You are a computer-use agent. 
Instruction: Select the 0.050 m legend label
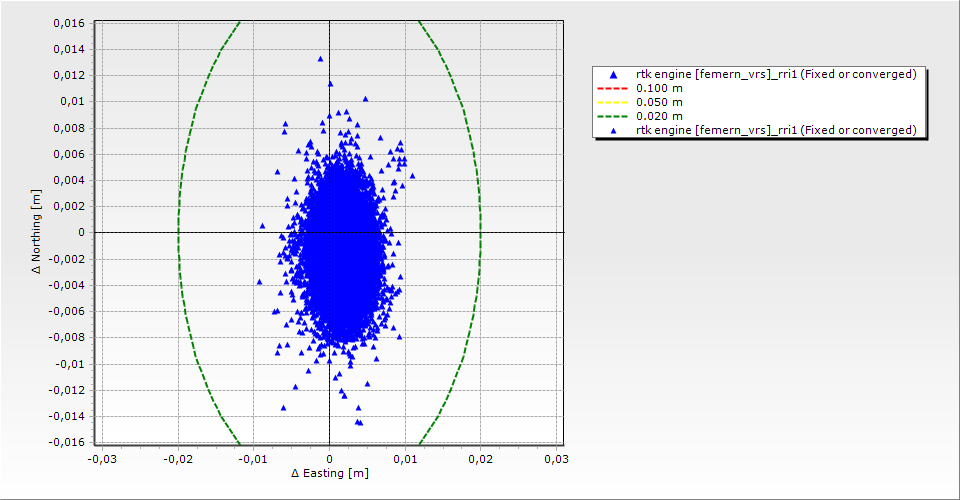[660, 102]
